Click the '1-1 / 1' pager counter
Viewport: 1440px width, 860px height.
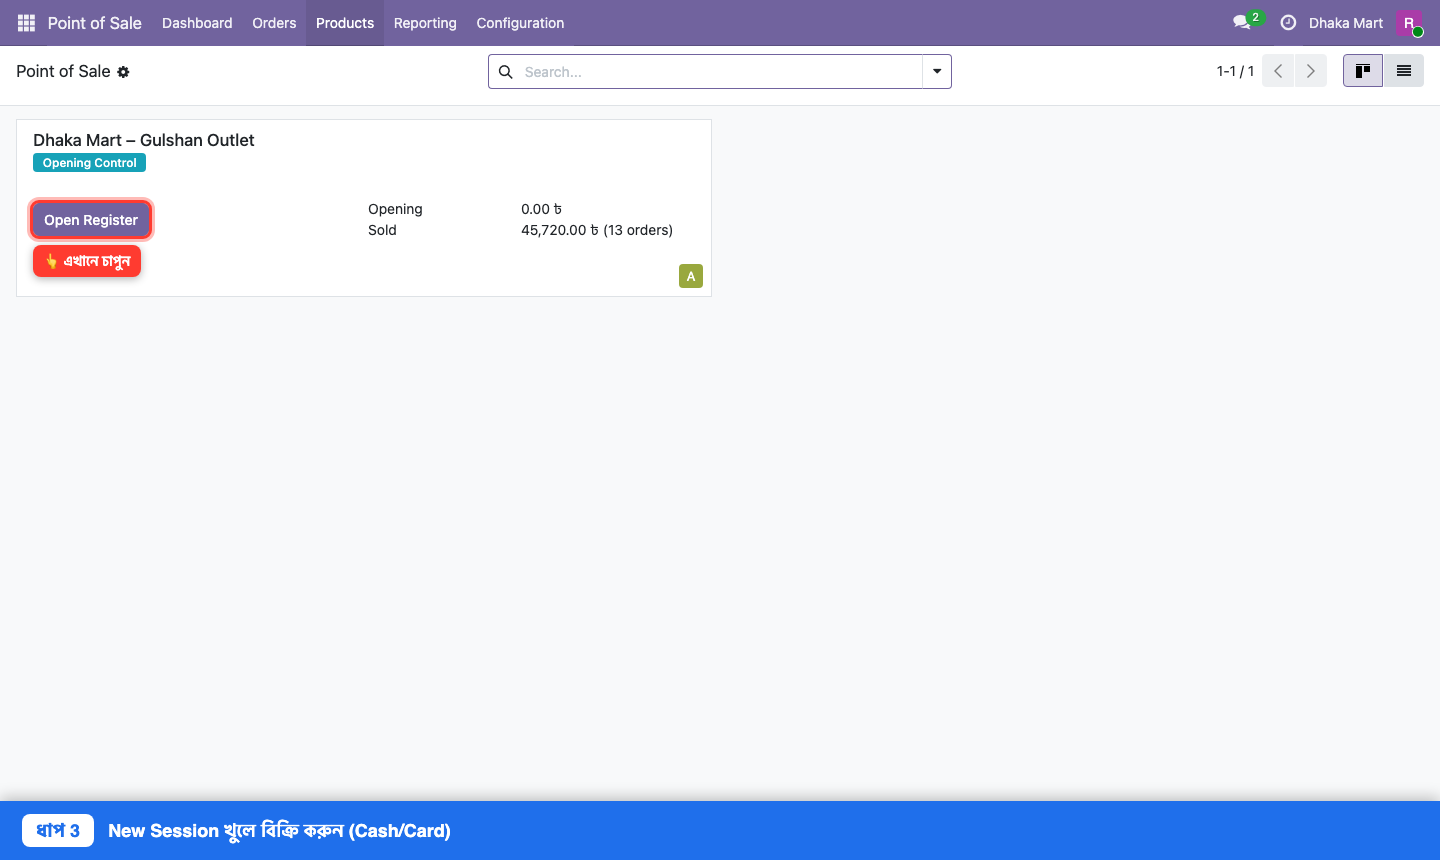coord(1235,71)
